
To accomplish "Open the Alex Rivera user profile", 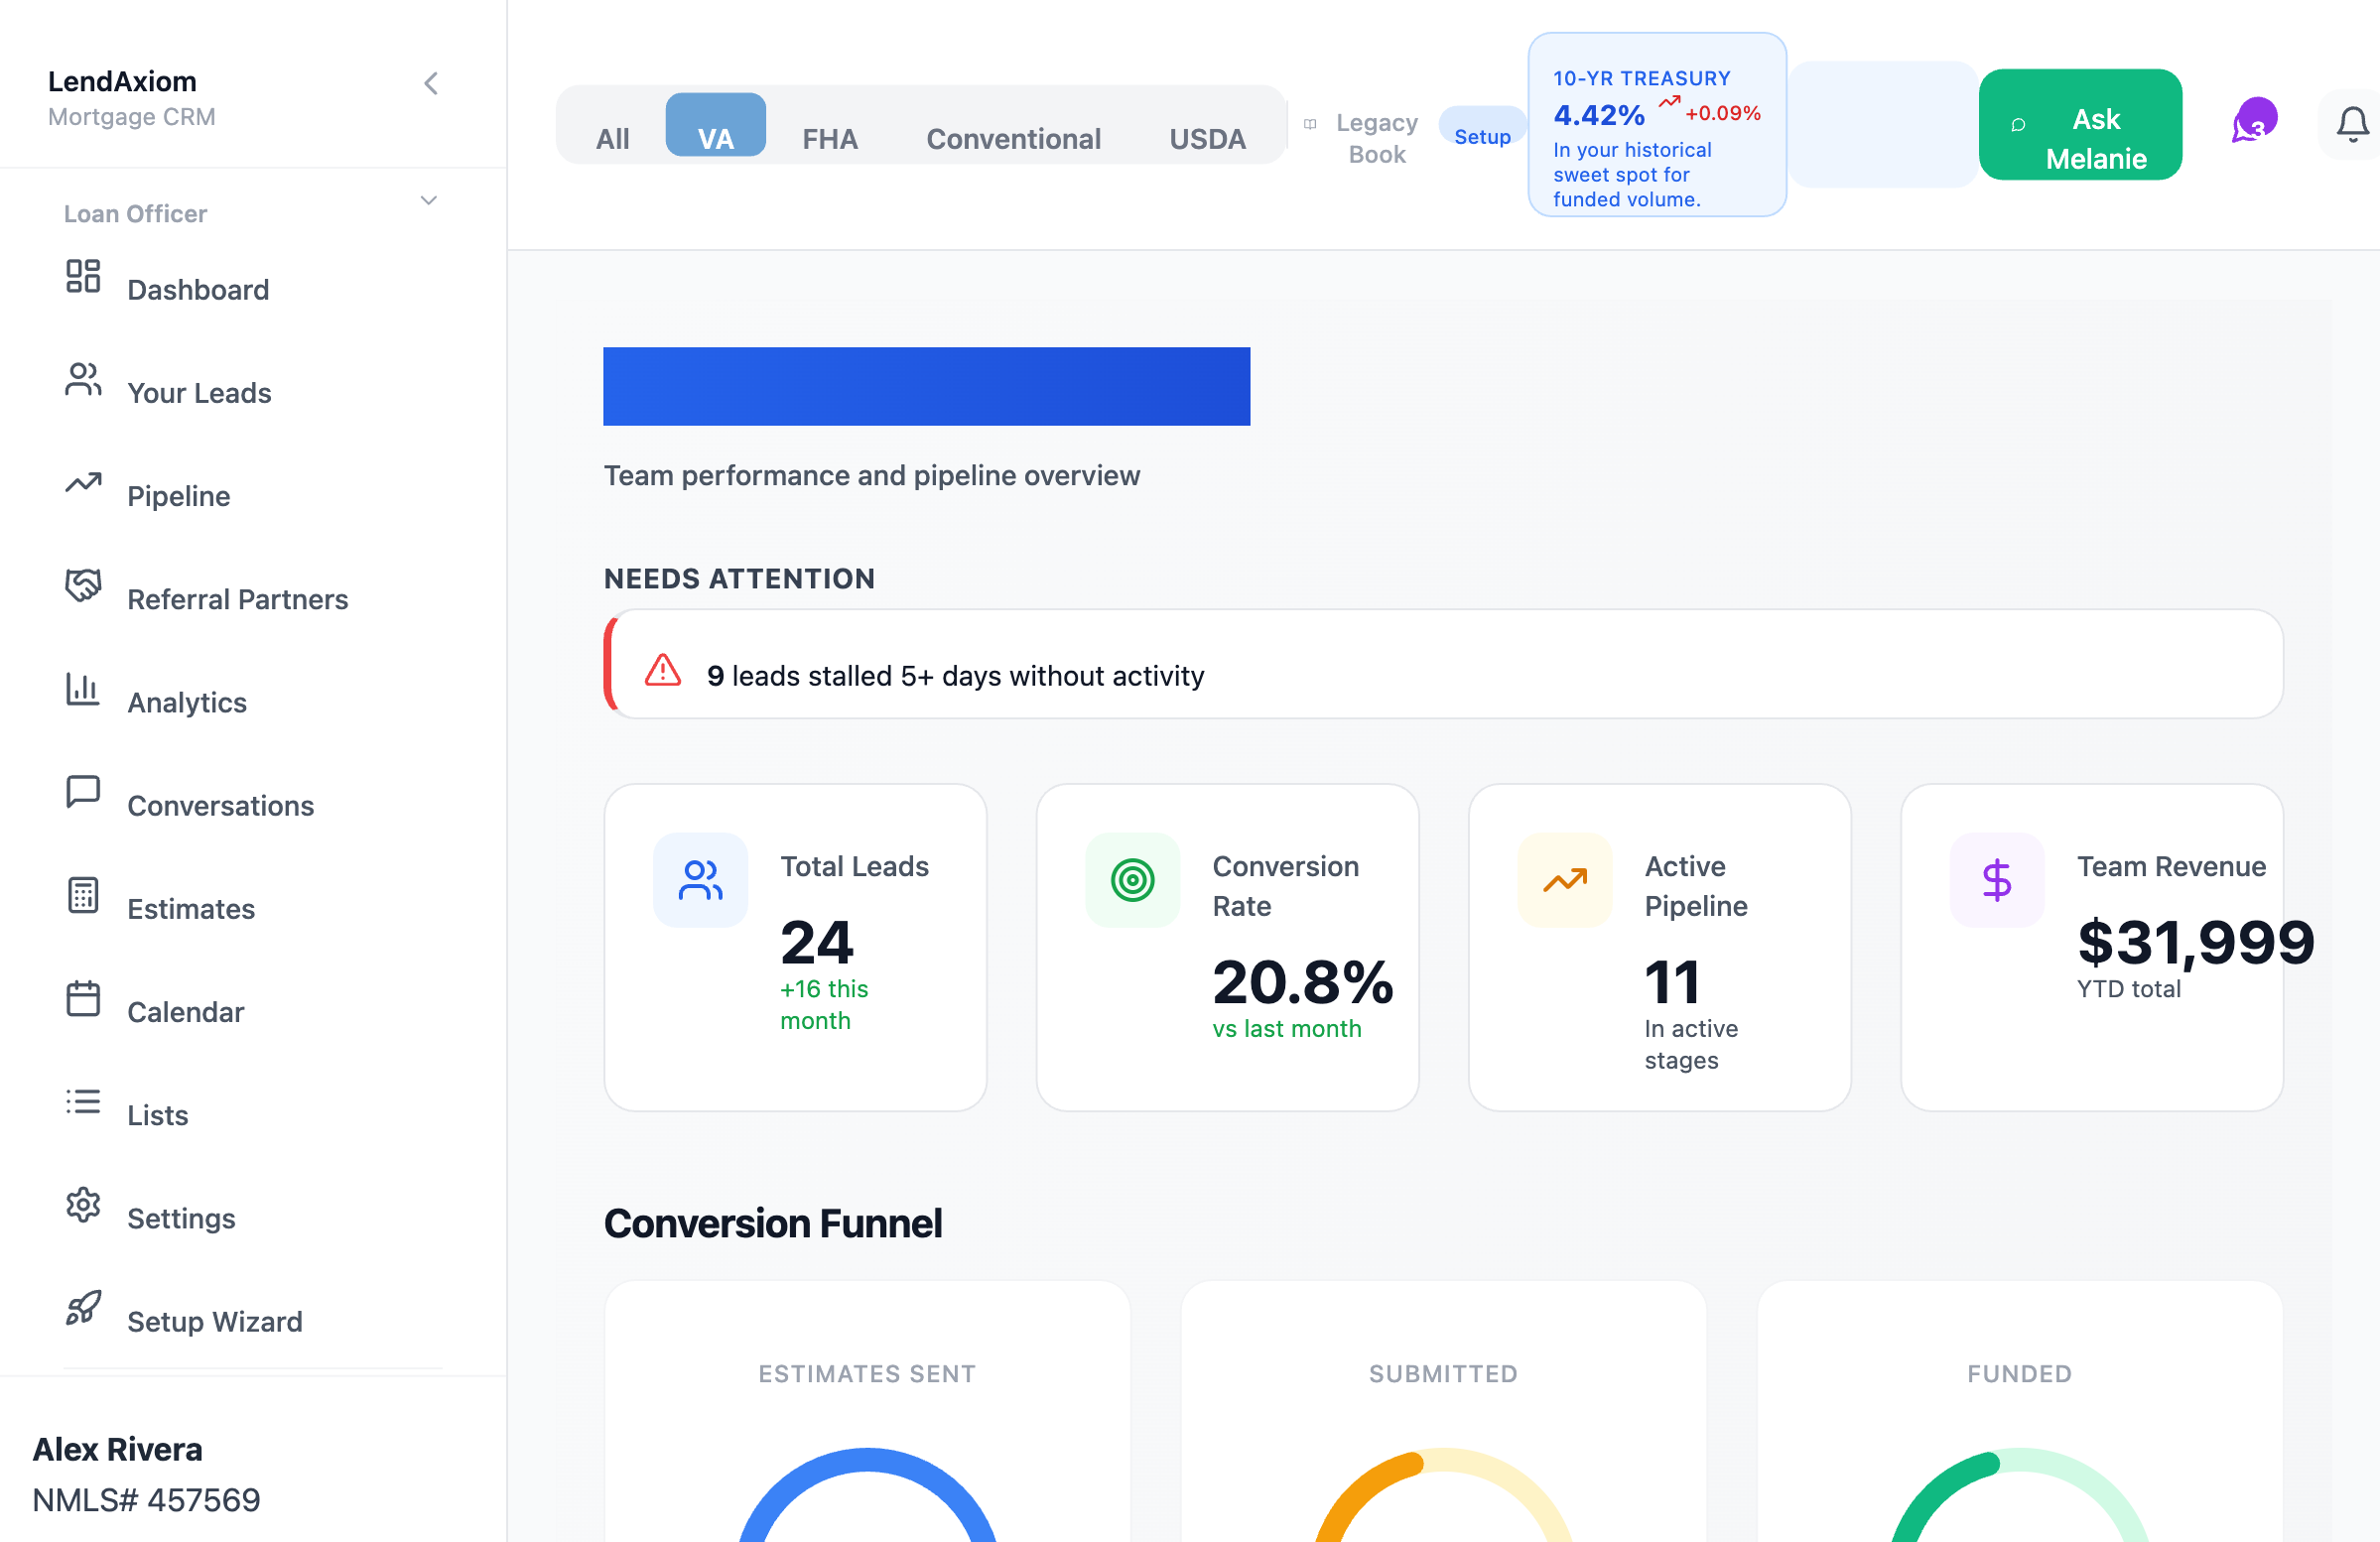I will coord(117,1449).
